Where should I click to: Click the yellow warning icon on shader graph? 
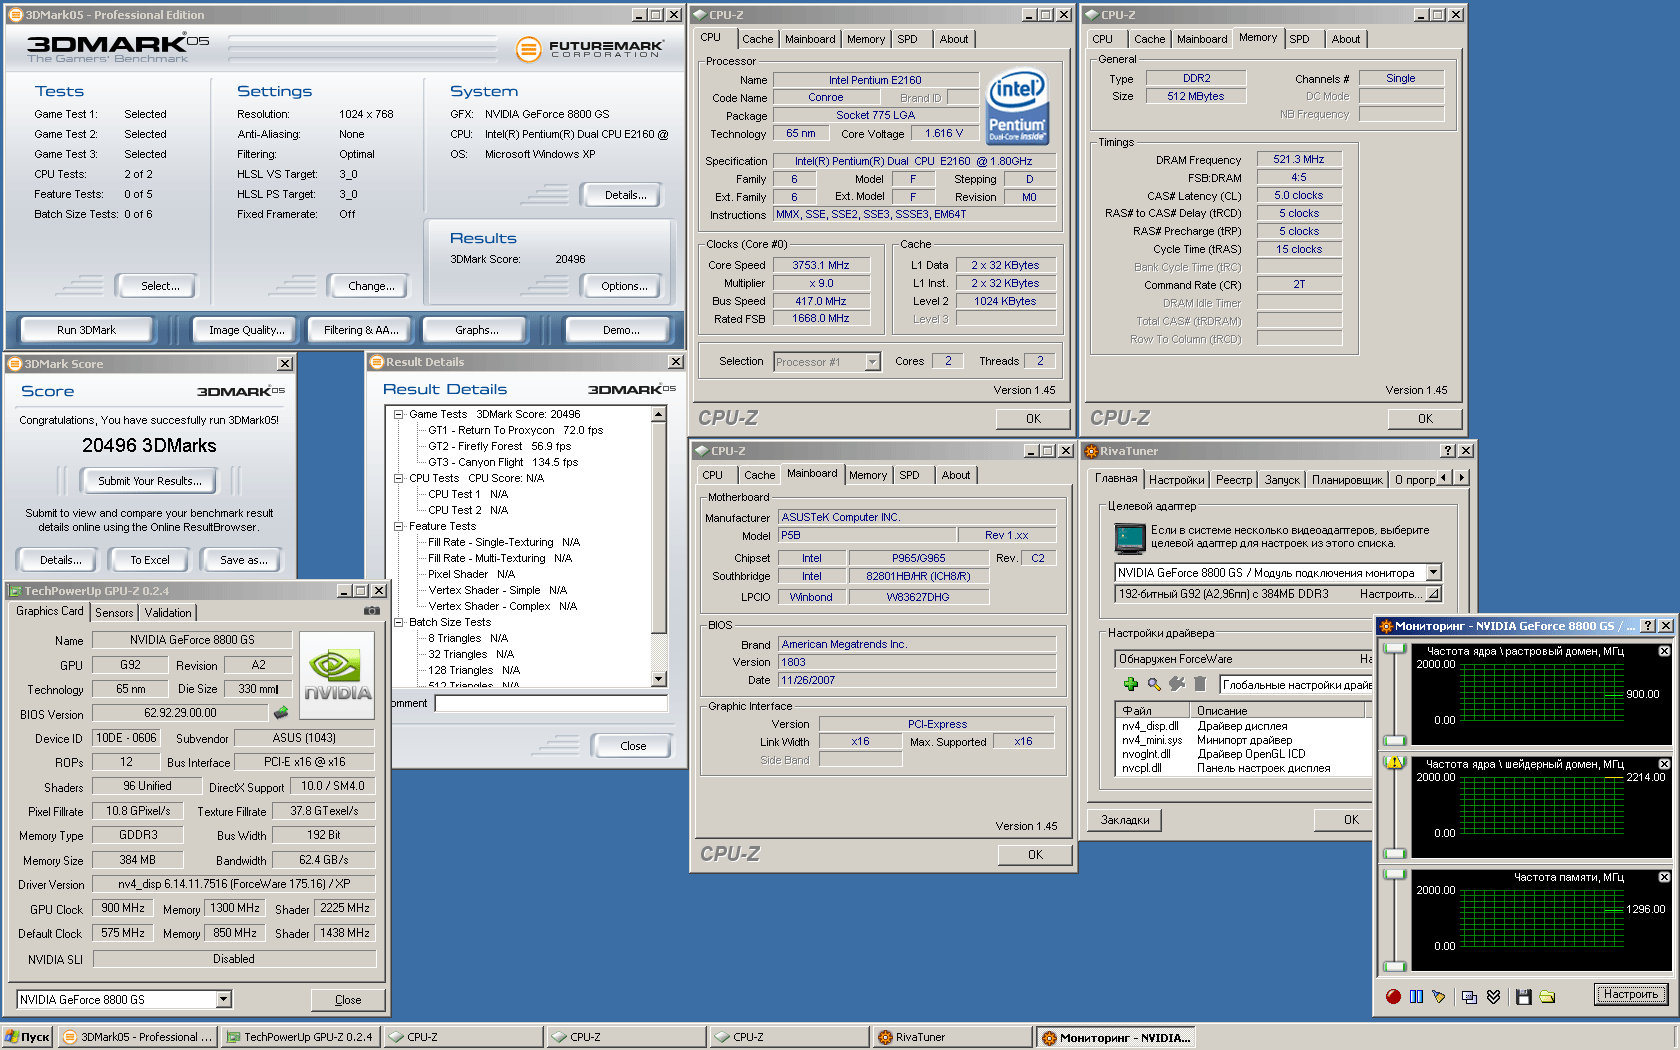1394,762
